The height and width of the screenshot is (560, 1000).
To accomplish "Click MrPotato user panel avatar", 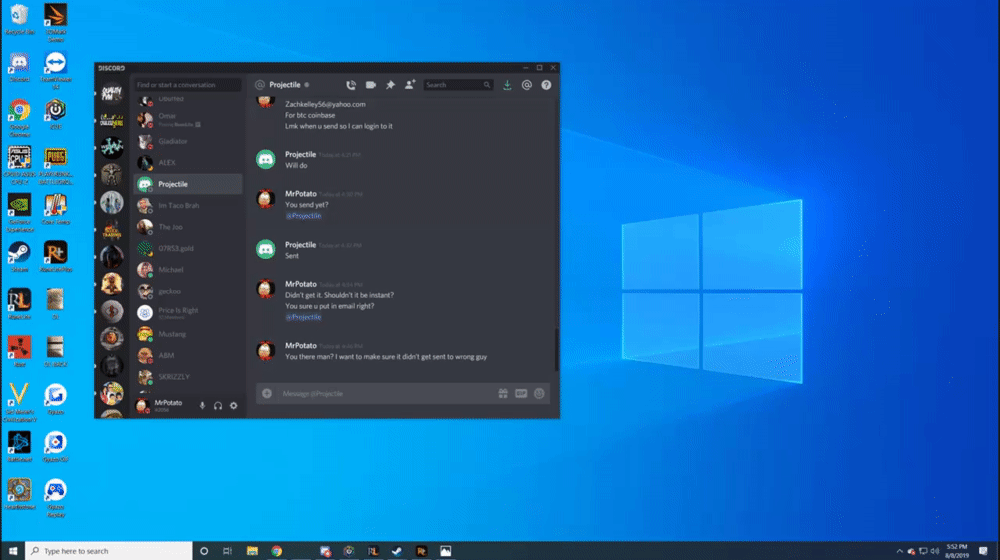I will (143, 406).
